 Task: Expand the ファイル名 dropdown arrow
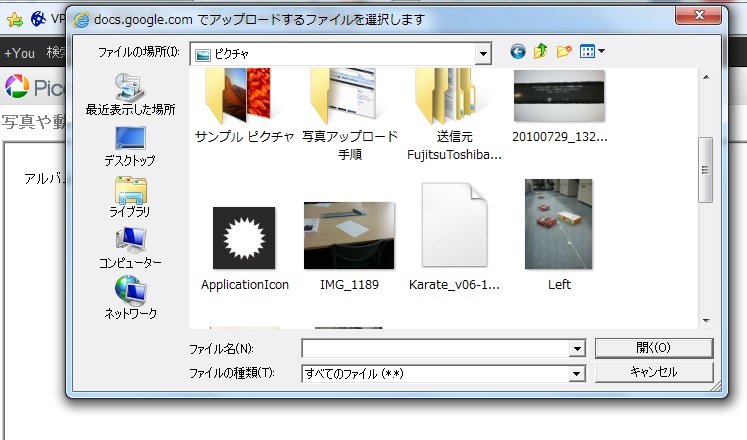576,348
